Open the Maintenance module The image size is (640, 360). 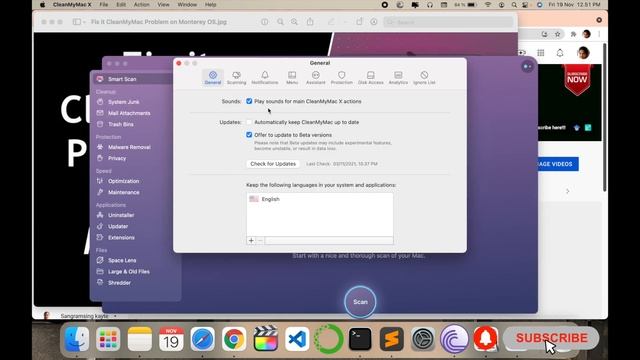(x=123, y=192)
